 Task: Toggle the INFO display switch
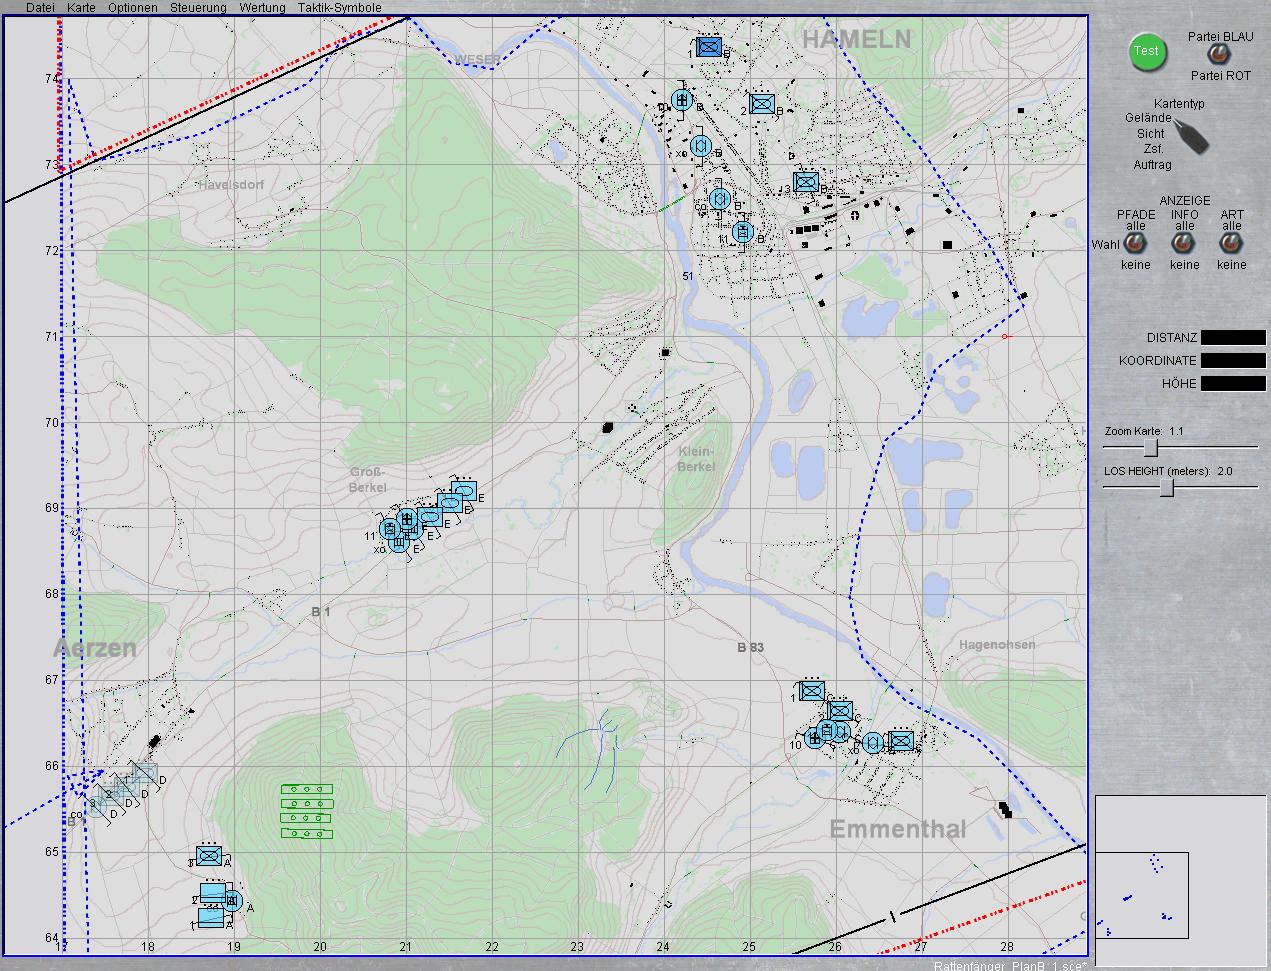coord(1184,244)
